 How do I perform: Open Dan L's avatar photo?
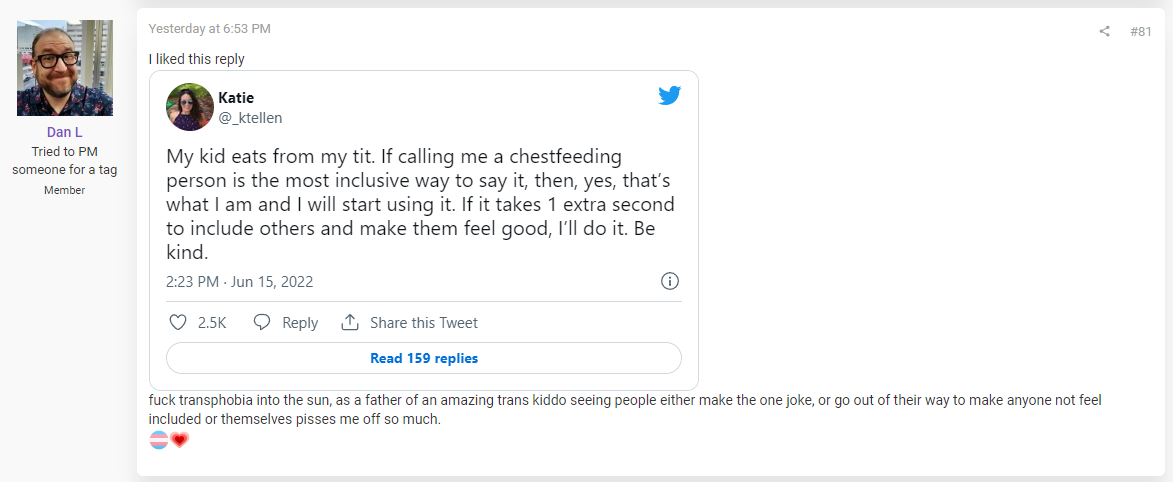coord(65,68)
